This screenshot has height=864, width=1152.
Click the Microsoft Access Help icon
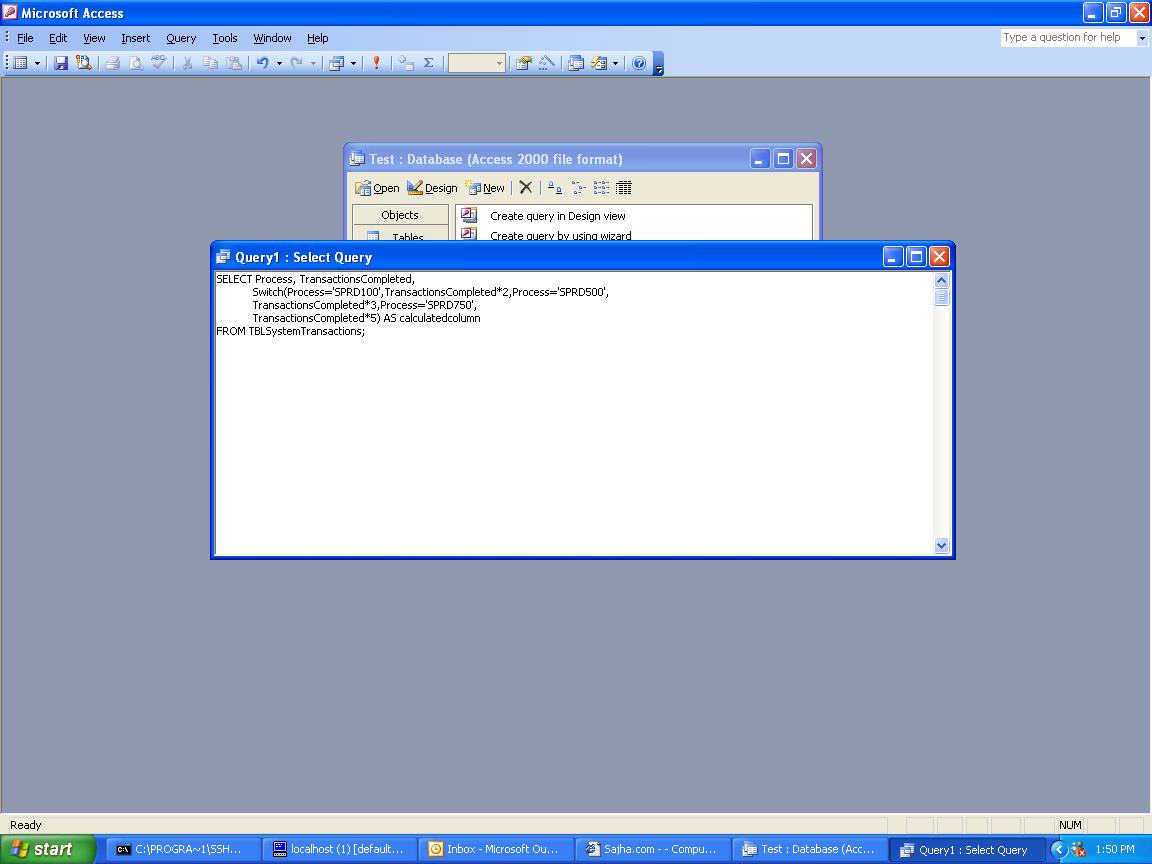[639, 63]
